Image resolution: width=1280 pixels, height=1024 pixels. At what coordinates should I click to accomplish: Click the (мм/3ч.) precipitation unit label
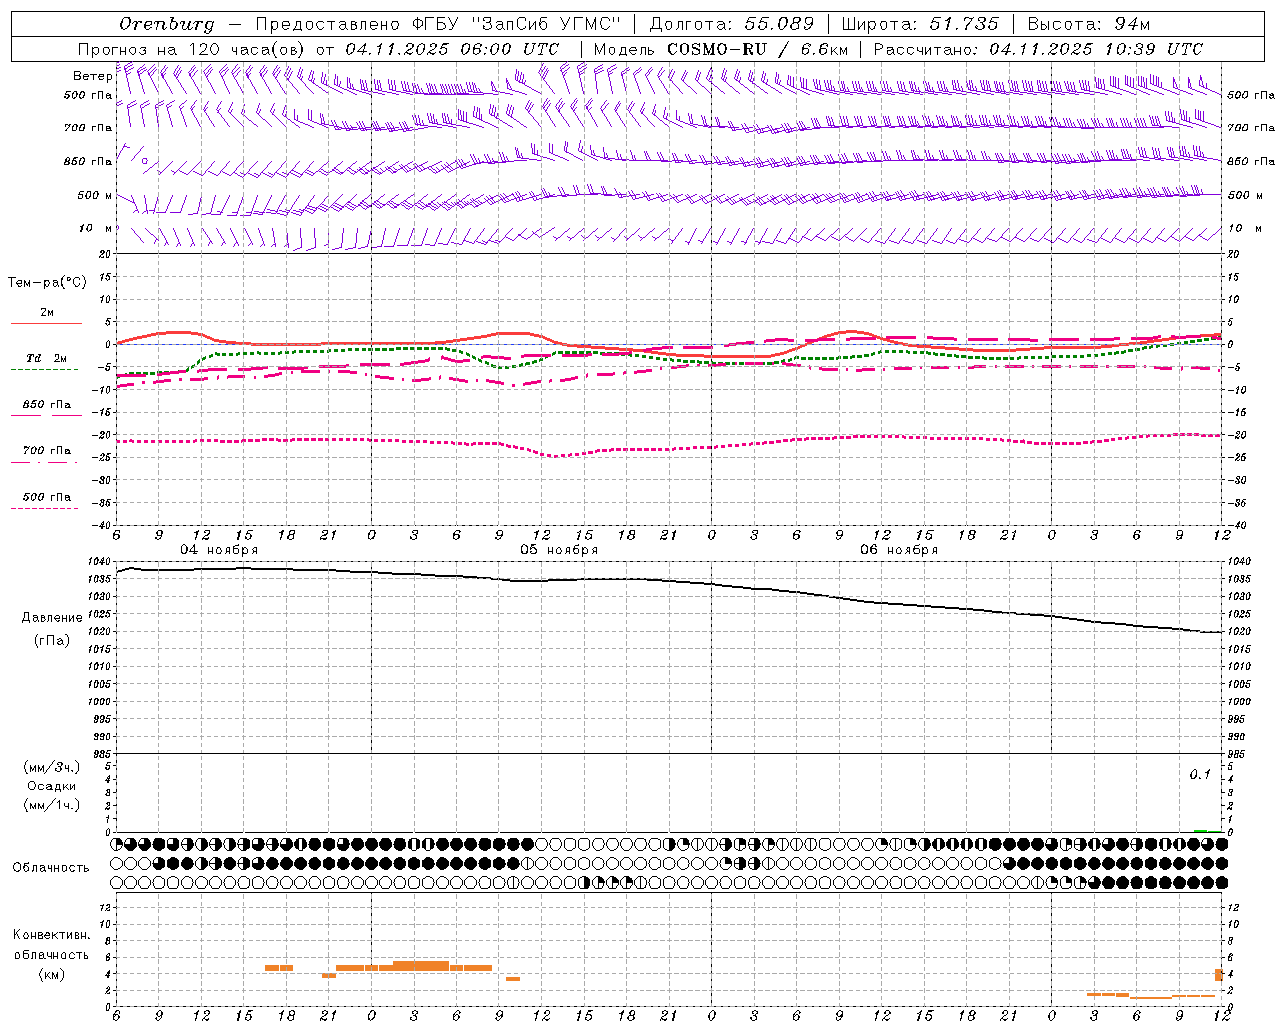[x=51, y=768]
